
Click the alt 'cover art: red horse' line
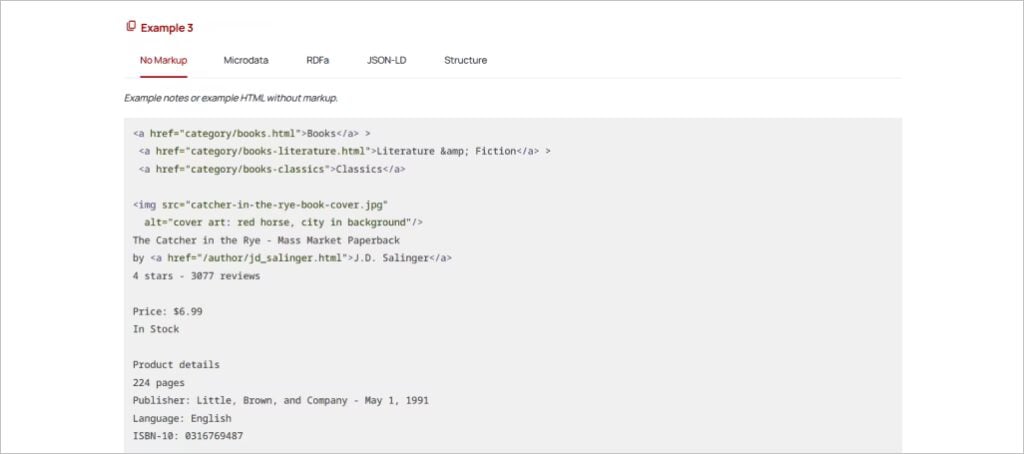click(283, 222)
